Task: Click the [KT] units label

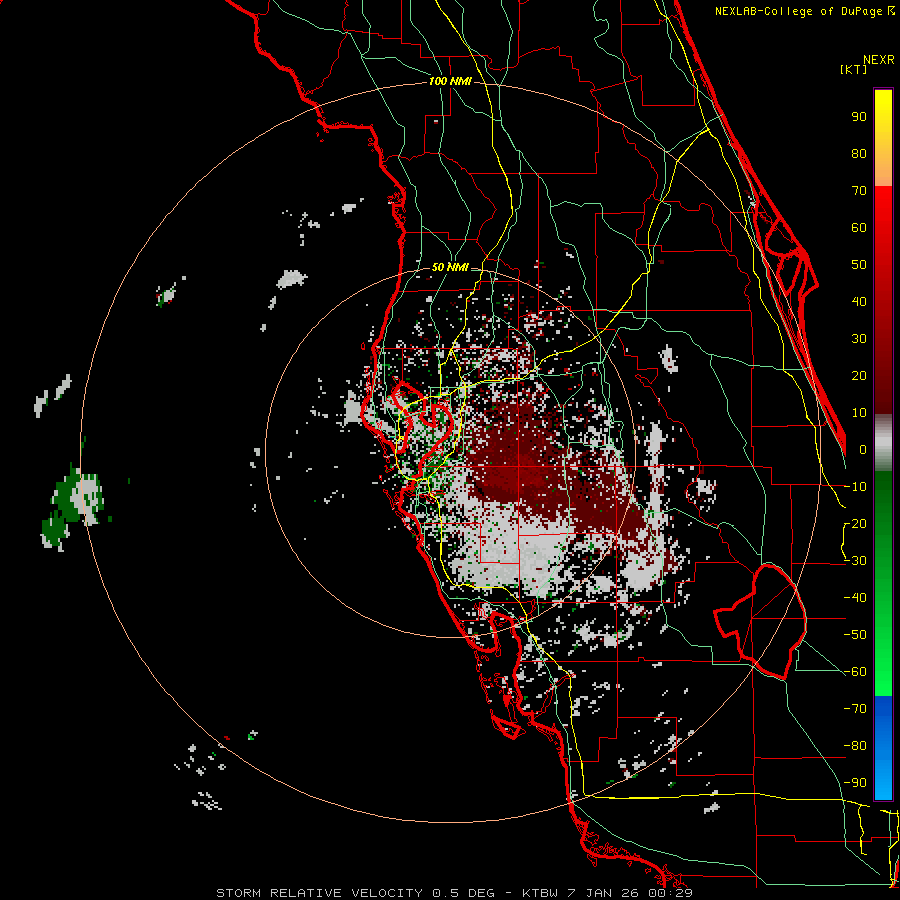Action: click(x=854, y=69)
